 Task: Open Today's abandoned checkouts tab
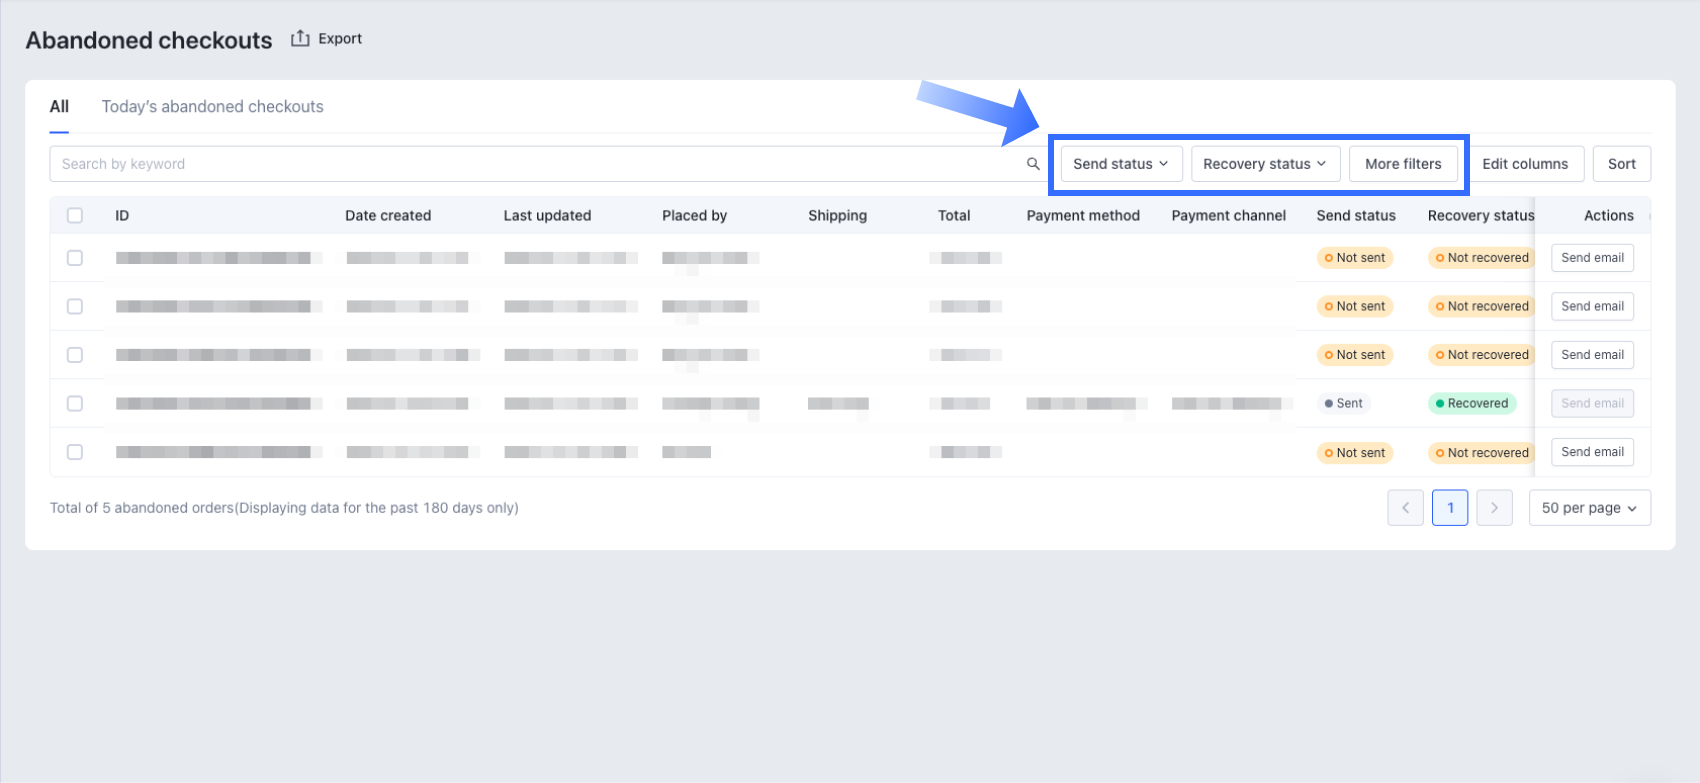click(x=212, y=107)
